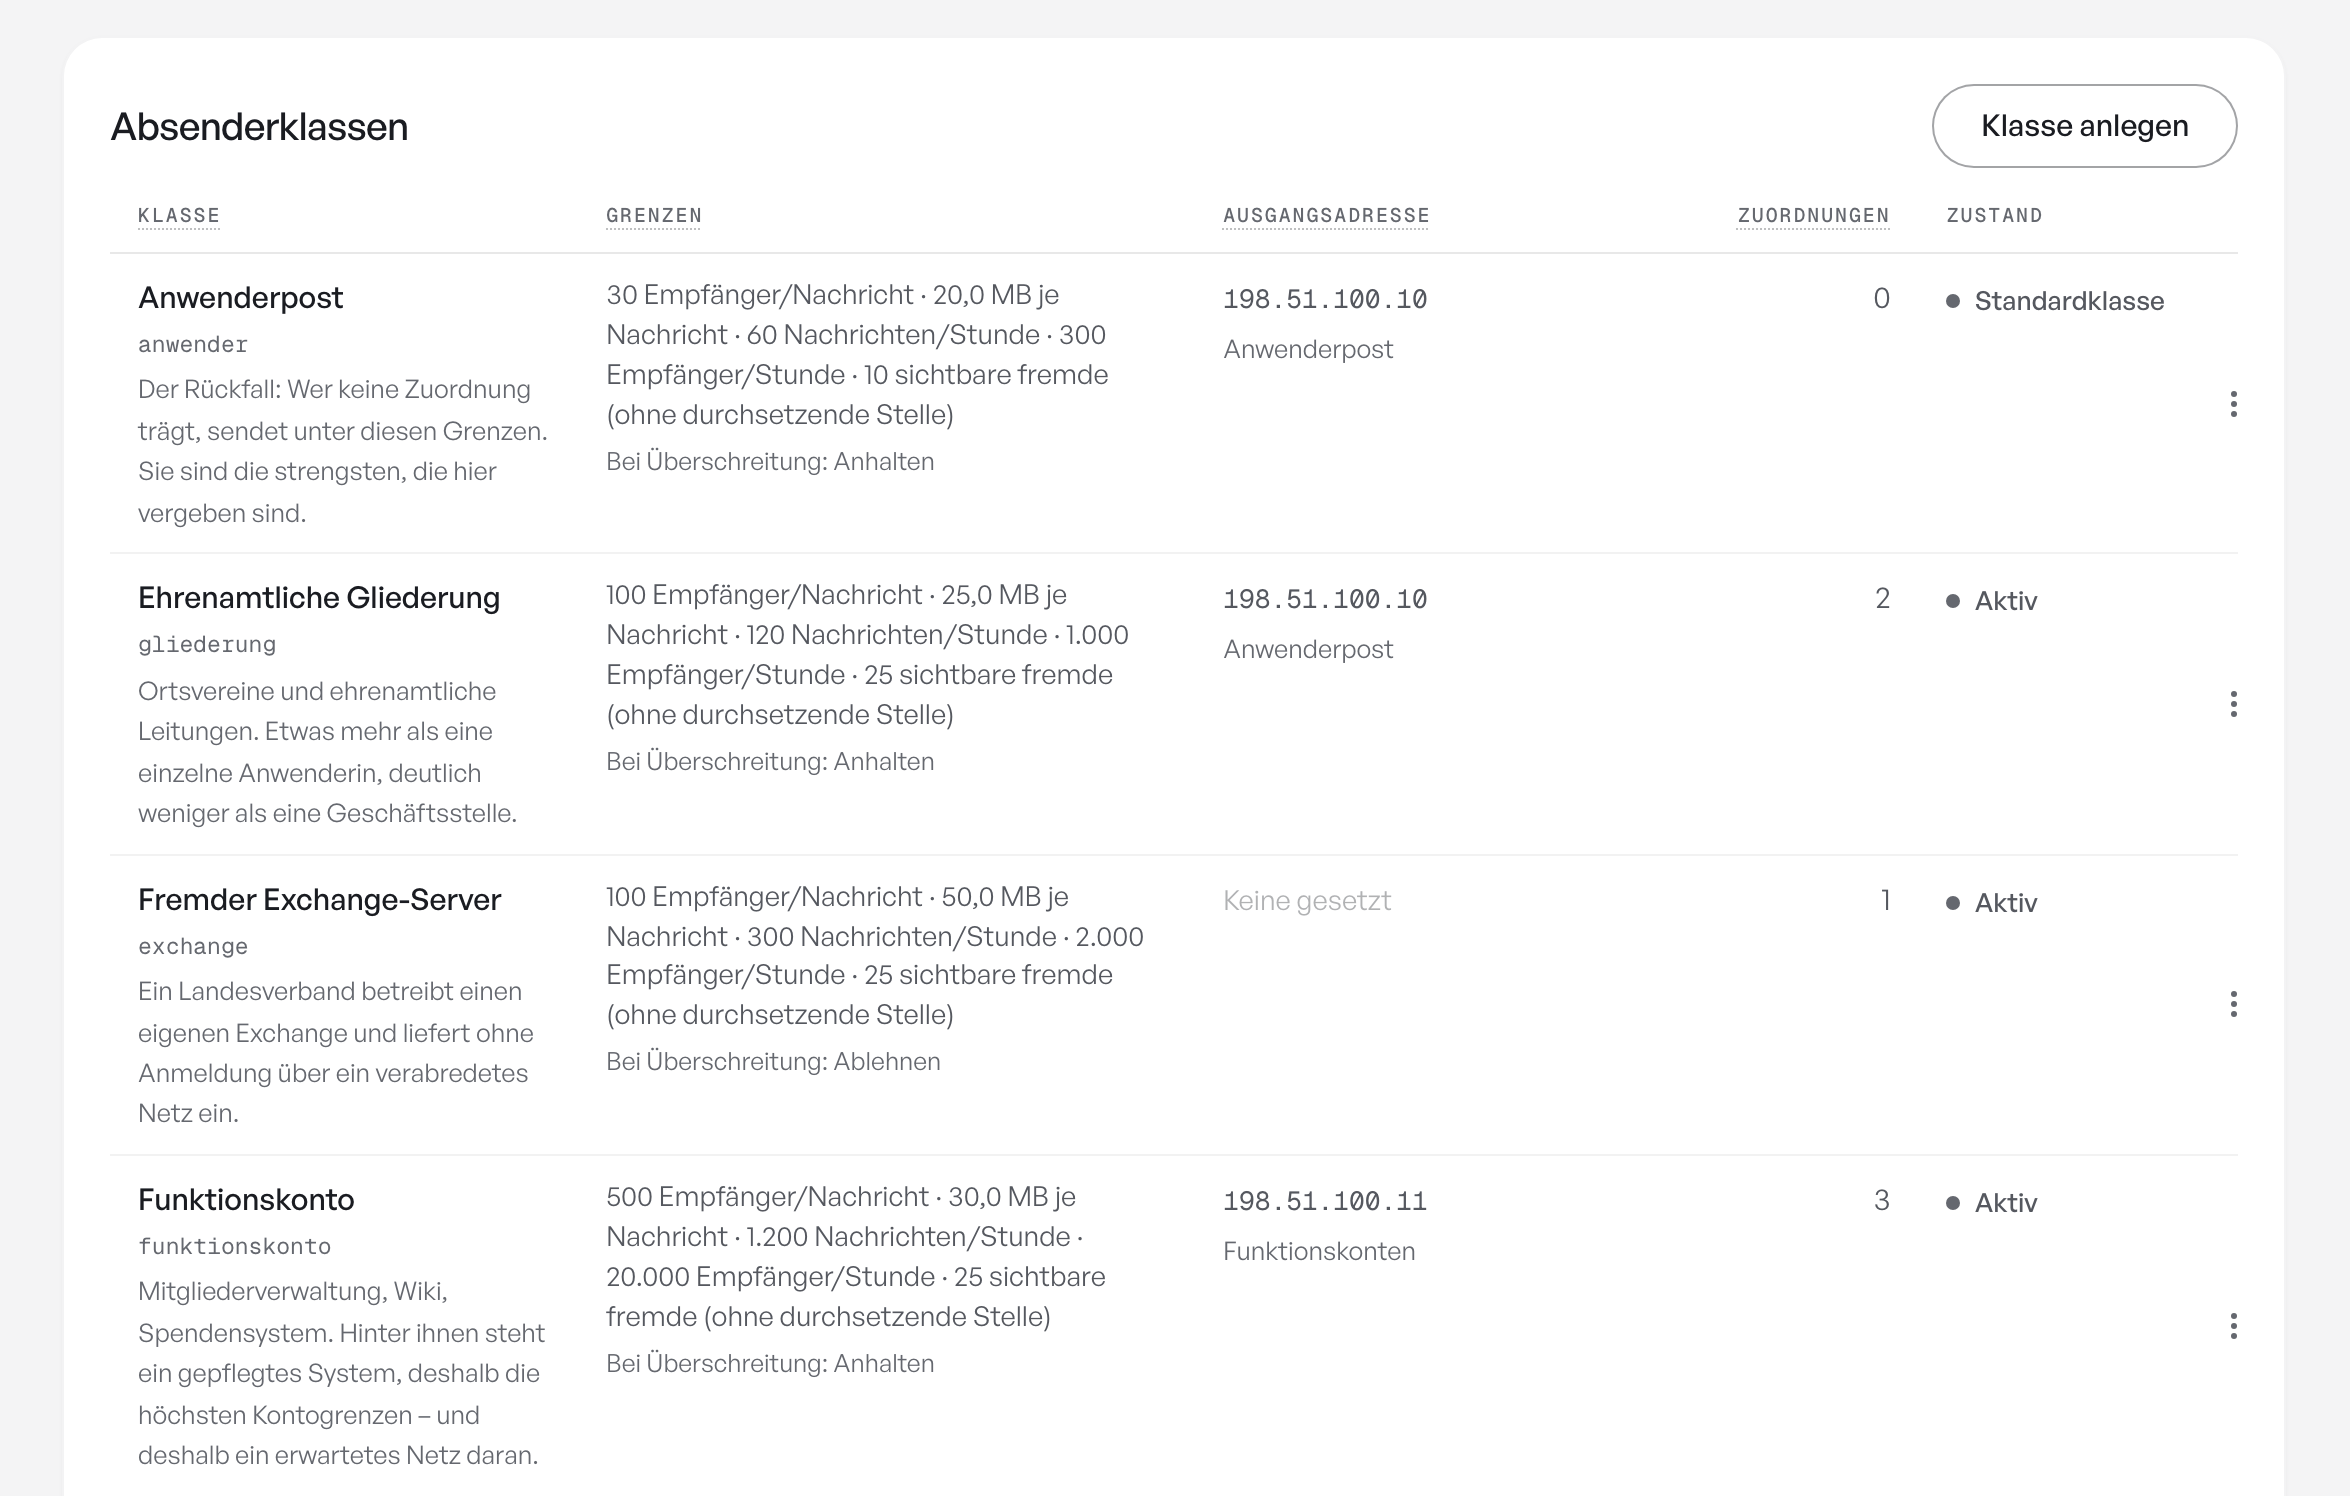Image resolution: width=2350 pixels, height=1496 pixels.
Task: Click the Zuordnungen column header
Action: [x=1813, y=215]
